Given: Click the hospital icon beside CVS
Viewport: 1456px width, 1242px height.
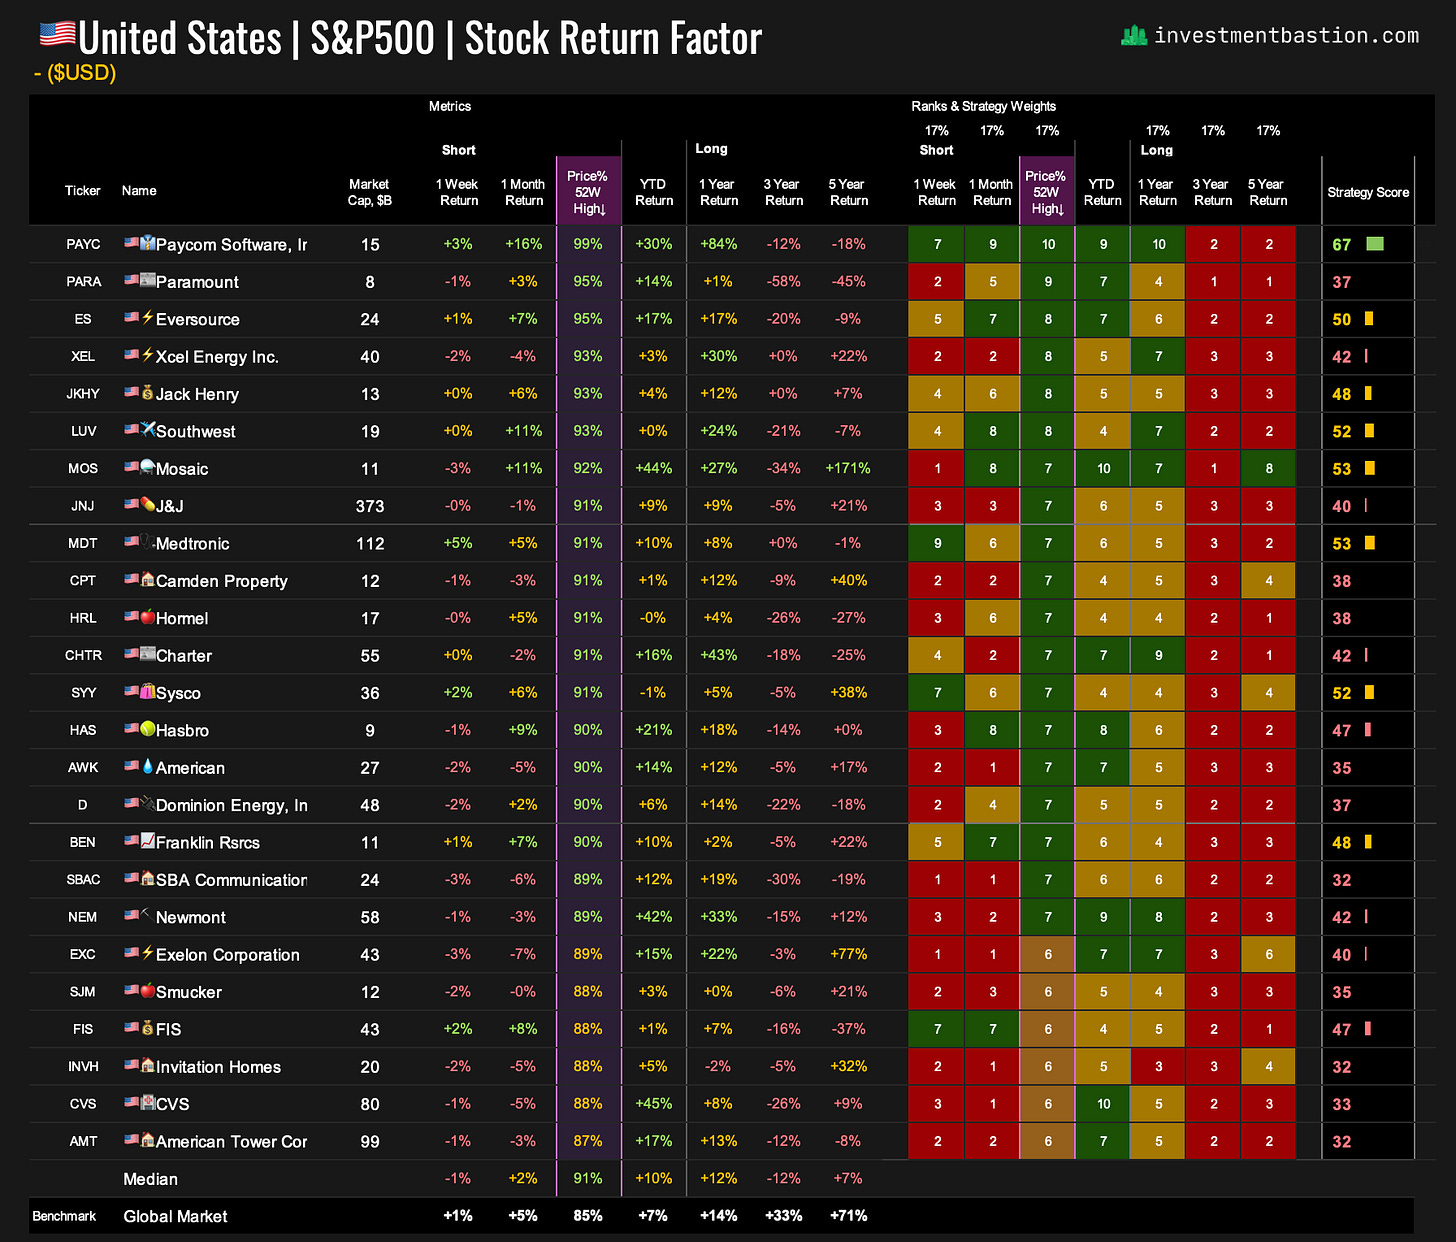Looking at the screenshot, I should [x=148, y=1102].
